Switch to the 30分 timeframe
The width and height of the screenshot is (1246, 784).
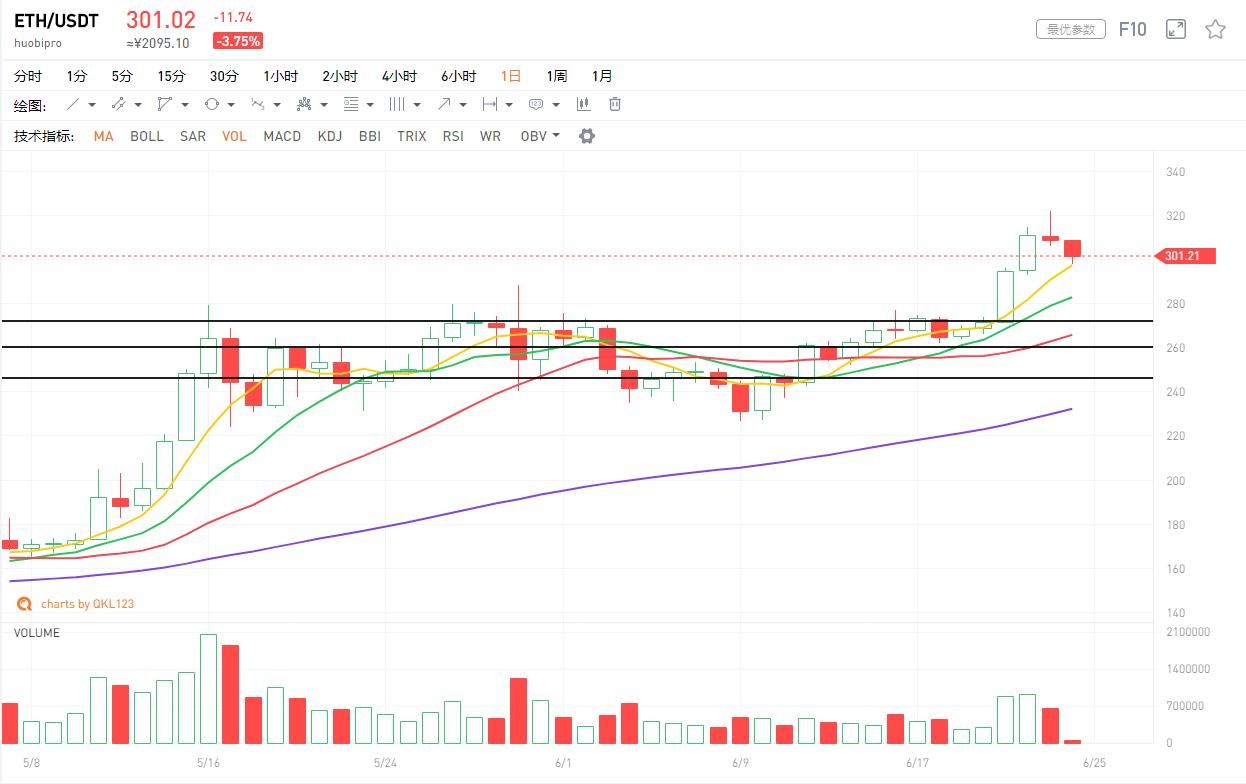point(224,76)
